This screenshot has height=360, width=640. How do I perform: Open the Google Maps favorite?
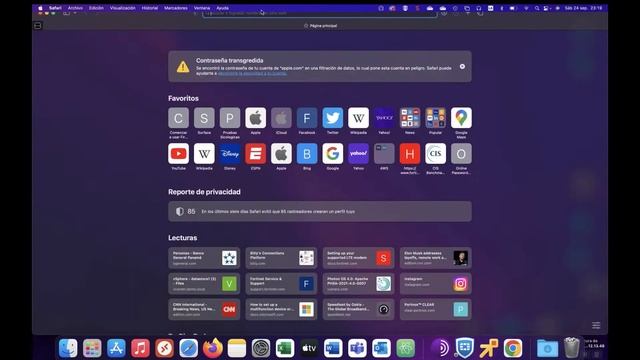click(x=461, y=118)
